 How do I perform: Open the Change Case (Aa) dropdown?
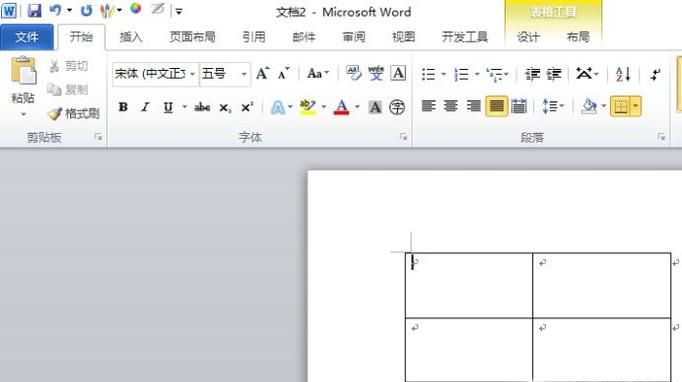pos(318,74)
